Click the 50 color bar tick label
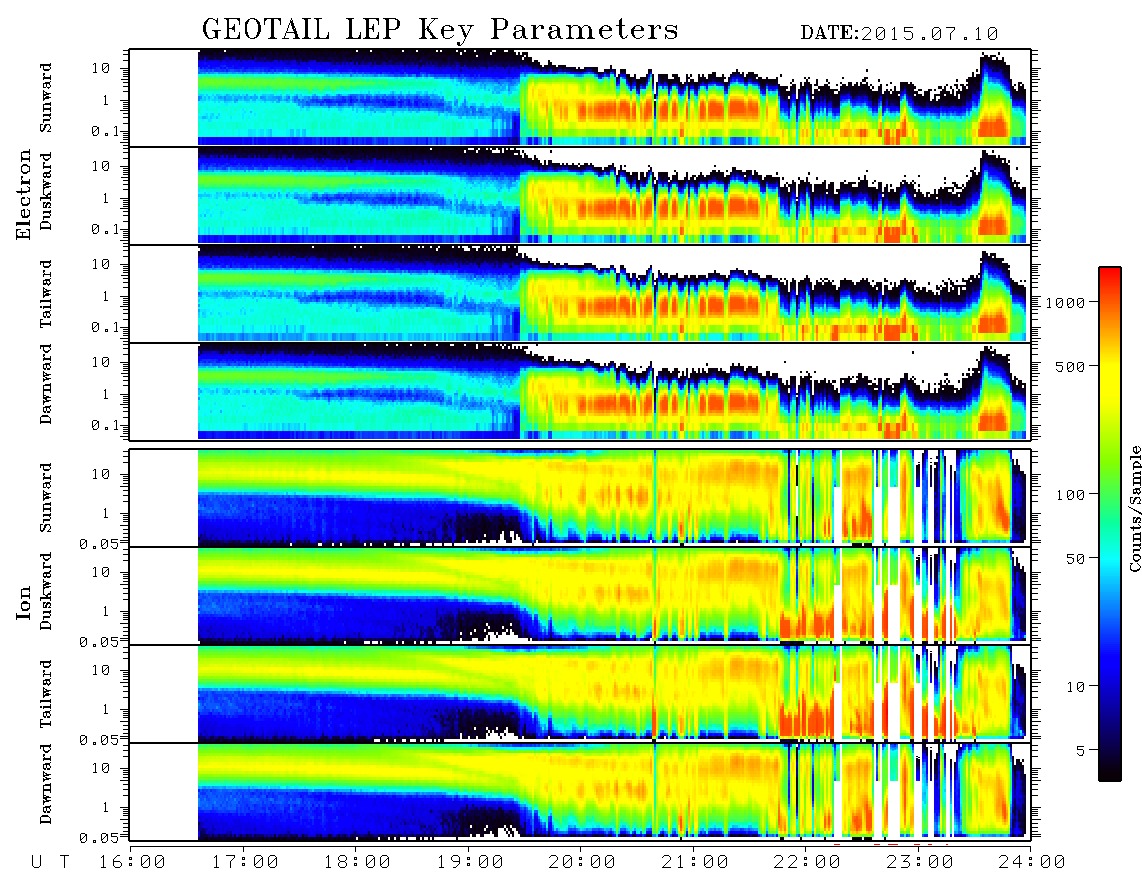The width and height of the screenshot is (1142, 880). (x=1075, y=559)
